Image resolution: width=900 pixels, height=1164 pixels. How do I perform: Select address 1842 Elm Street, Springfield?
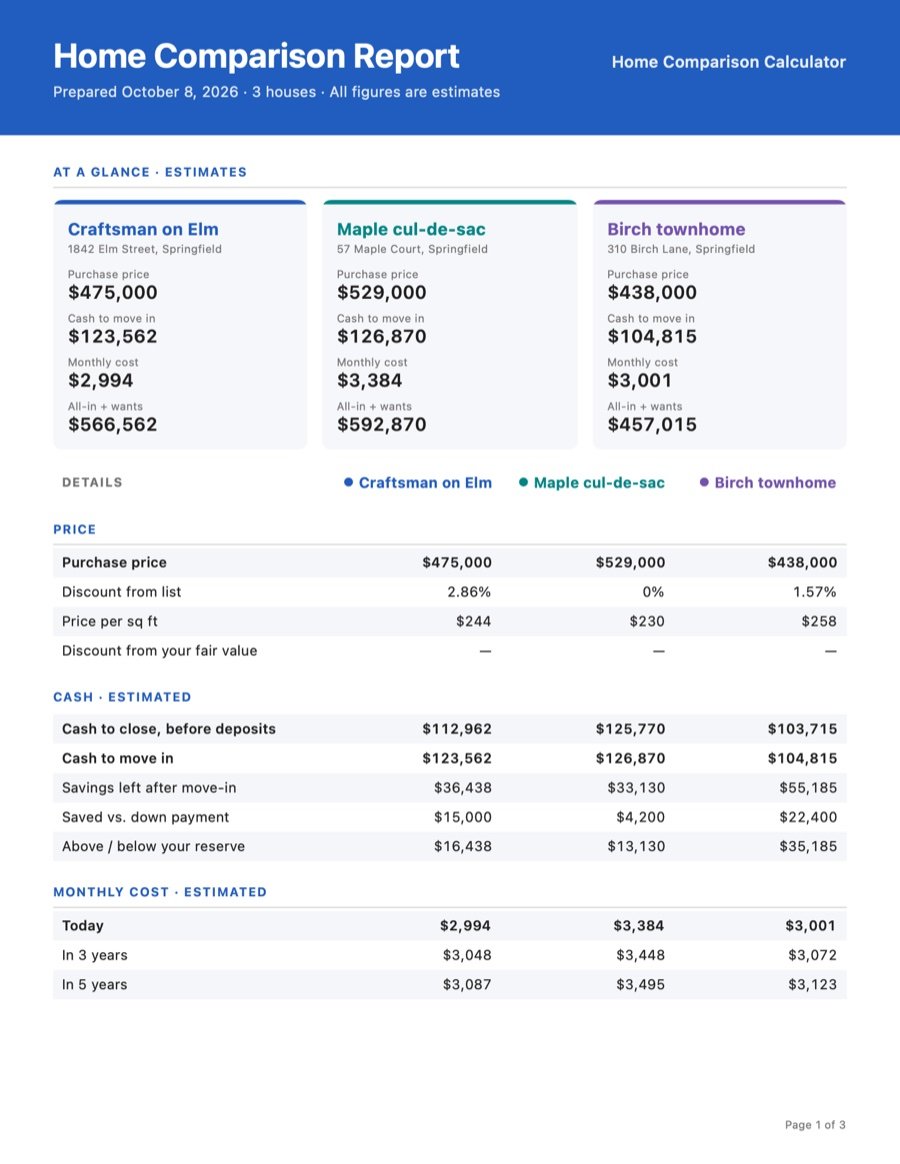(145, 249)
